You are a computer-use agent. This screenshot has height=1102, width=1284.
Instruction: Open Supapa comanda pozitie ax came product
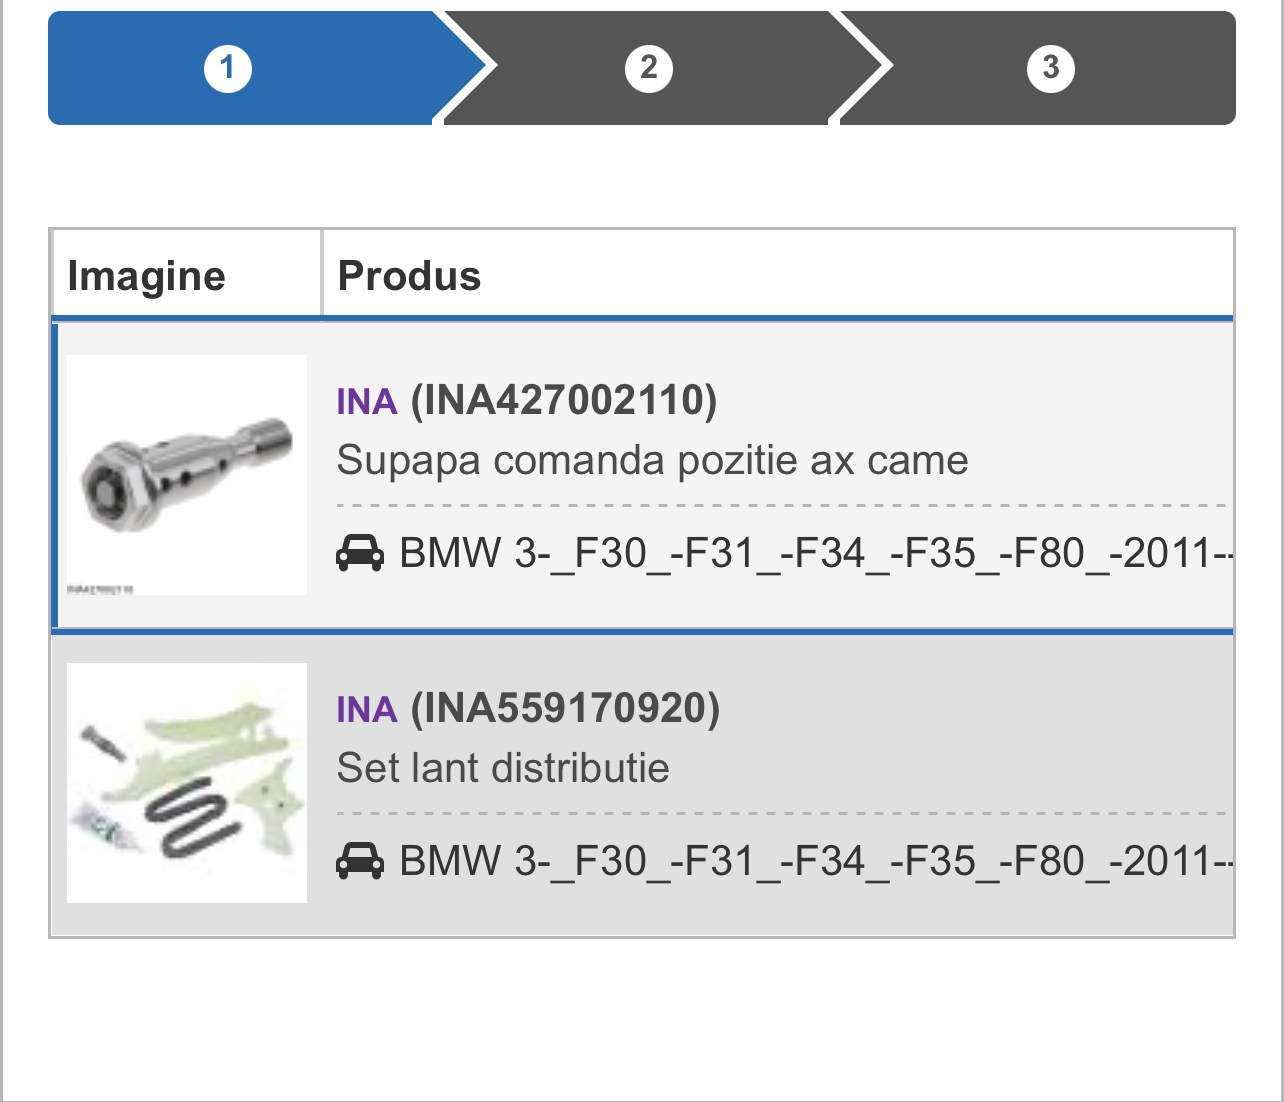pyautogui.click(x=652, y=461)
